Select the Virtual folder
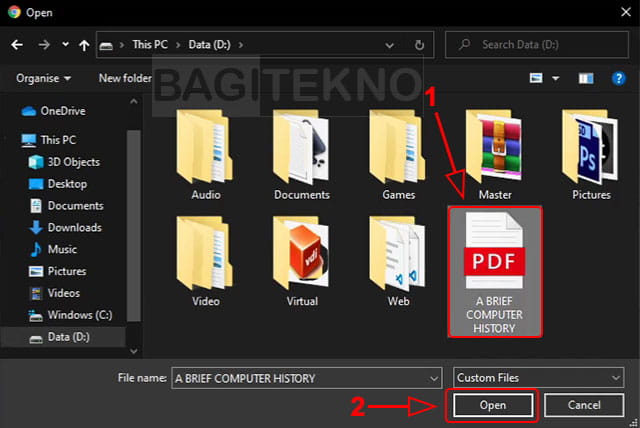 point(302,262)
